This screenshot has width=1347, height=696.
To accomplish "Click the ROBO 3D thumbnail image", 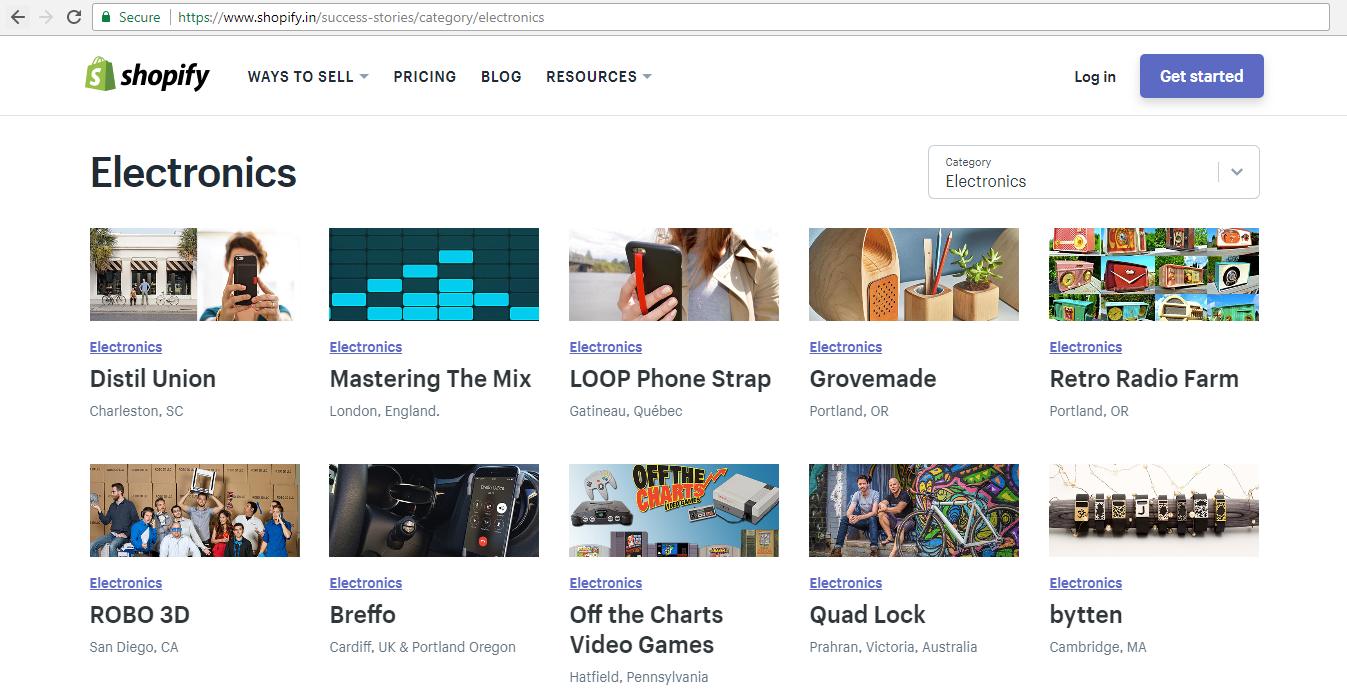I will (194, 510).
